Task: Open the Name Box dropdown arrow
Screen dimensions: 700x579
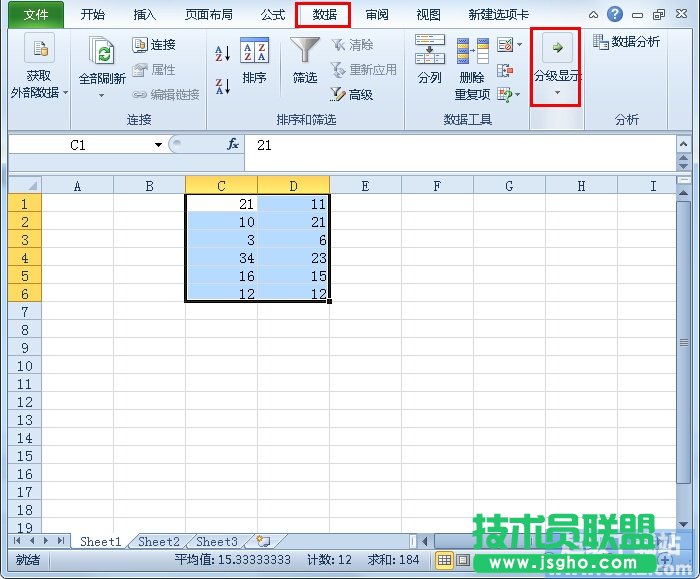Action: [x=158, y=145]
